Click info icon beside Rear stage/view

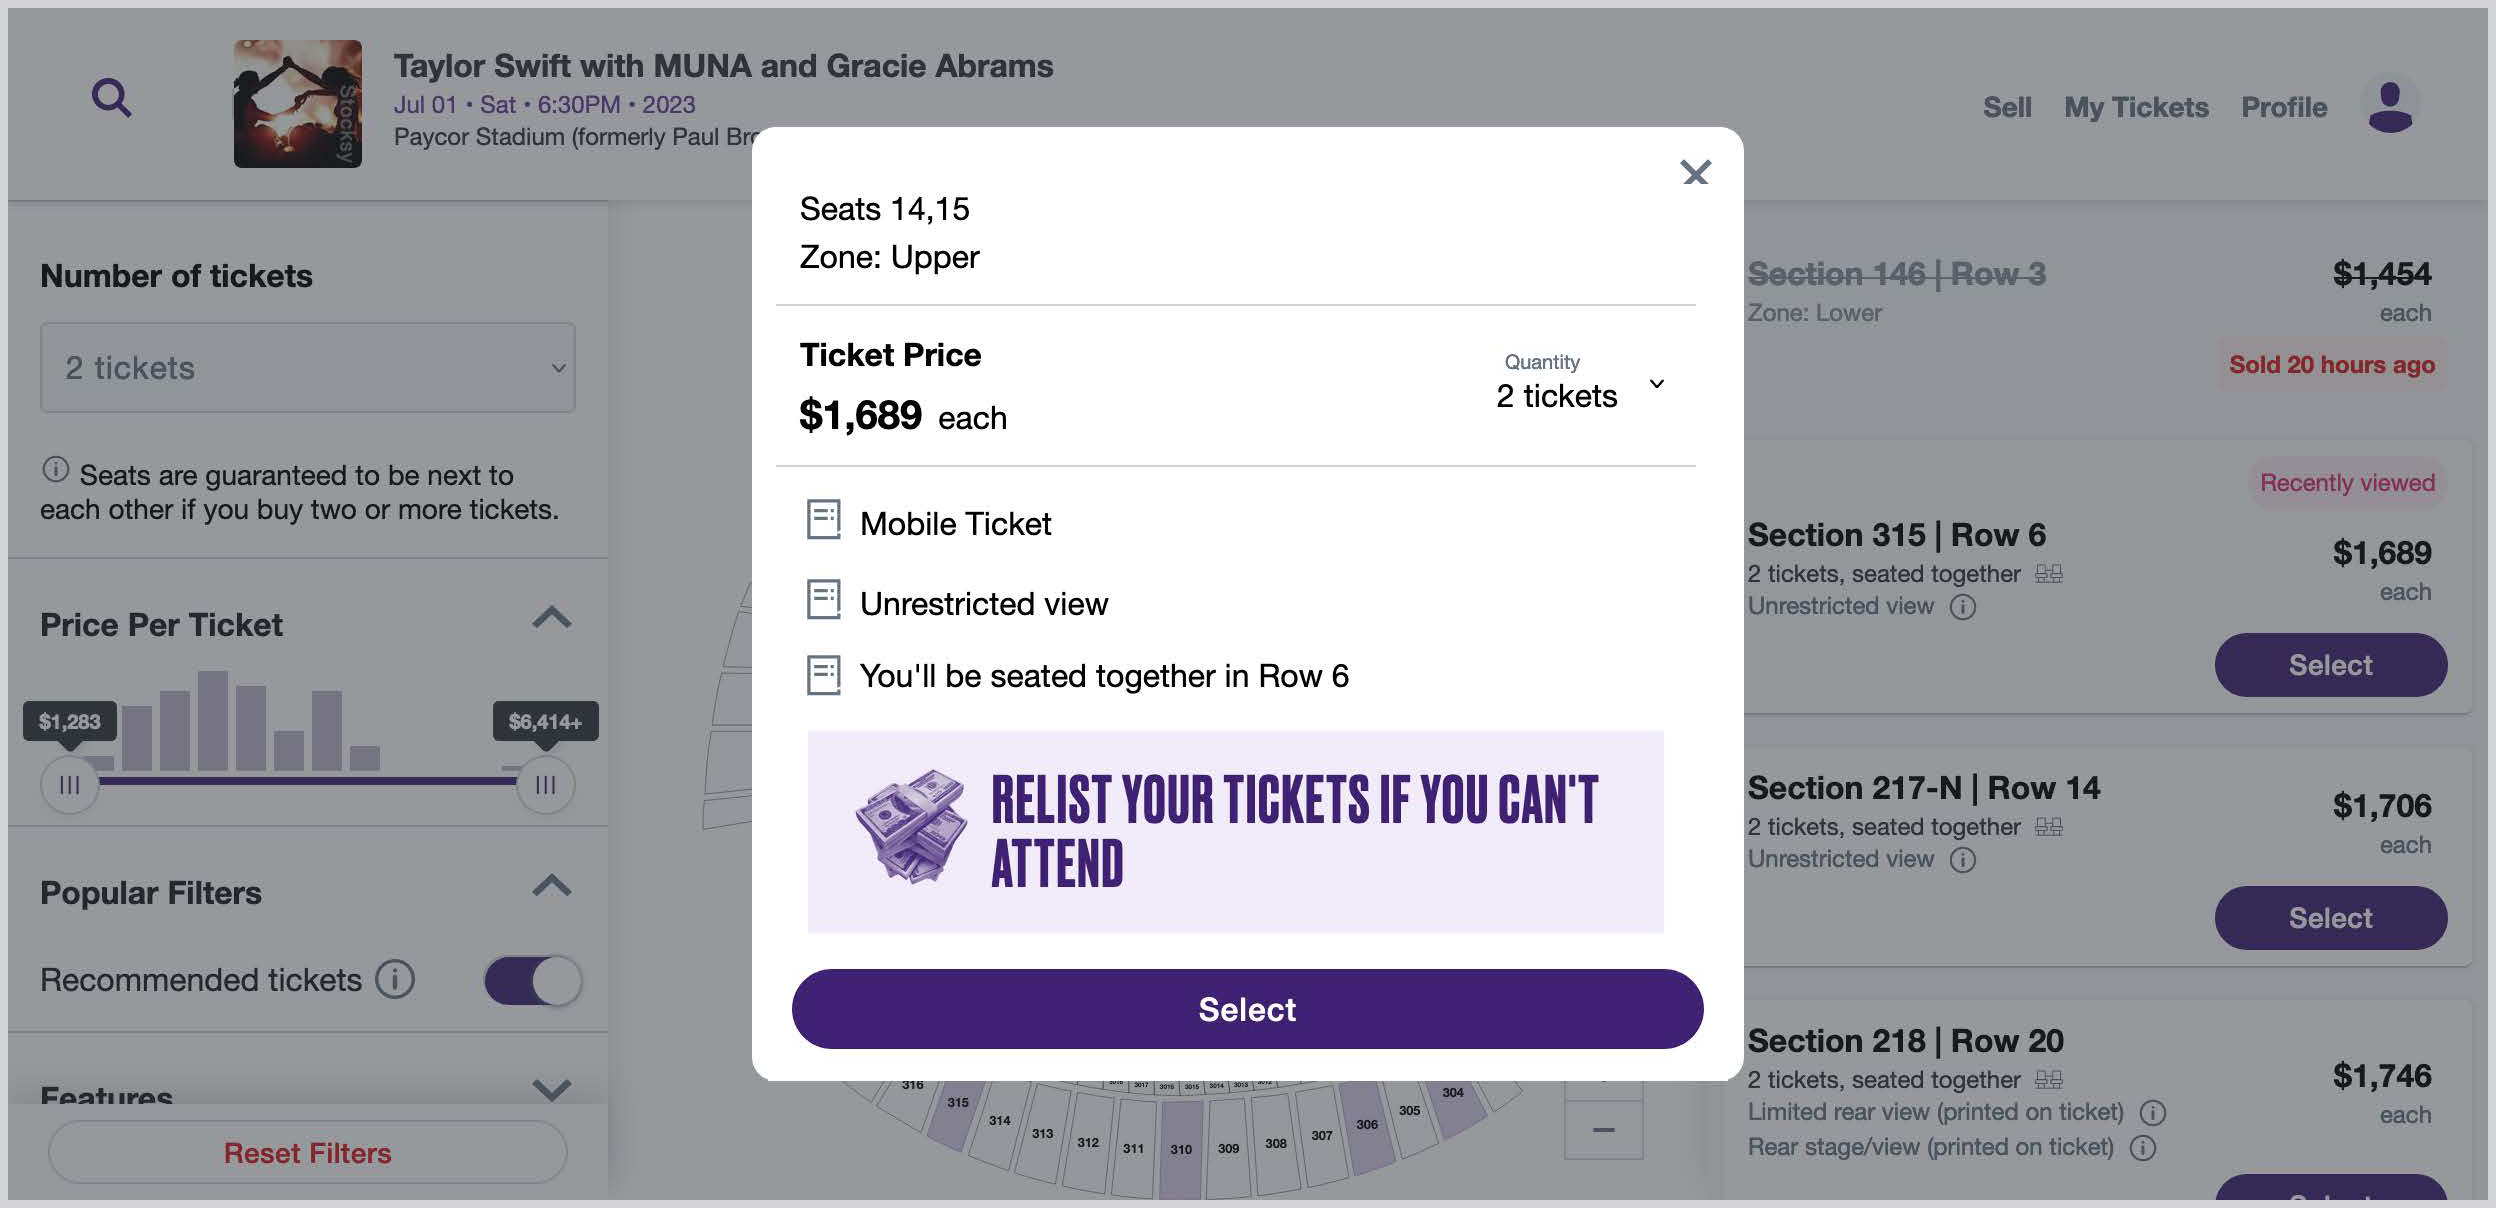2143,1148
